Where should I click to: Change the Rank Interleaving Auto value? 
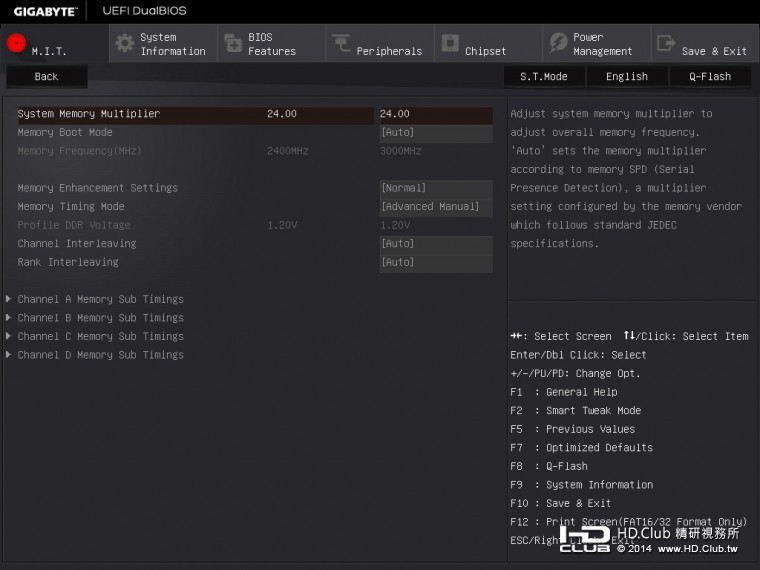(435, 263)
